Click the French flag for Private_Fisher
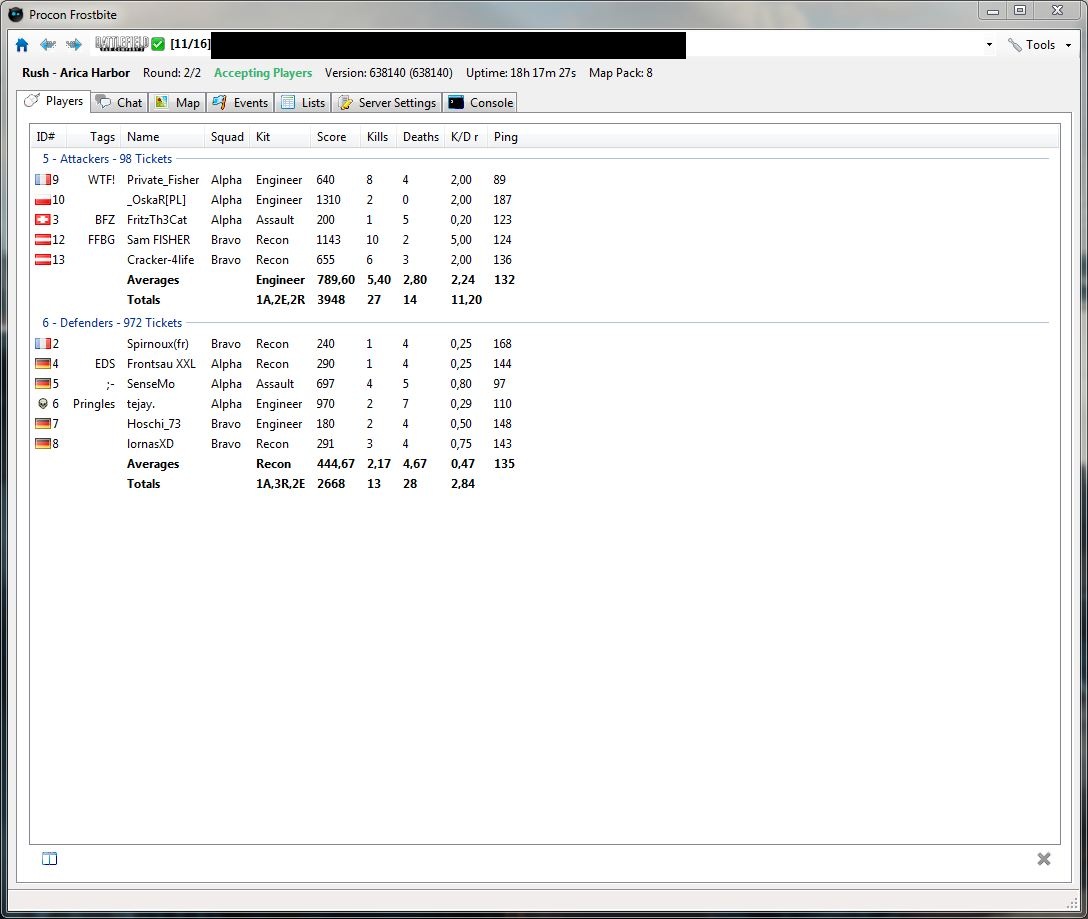Image resolution: width=1088 pixels, height=919 pixels. pyautogui.click(x=43, y=180)
